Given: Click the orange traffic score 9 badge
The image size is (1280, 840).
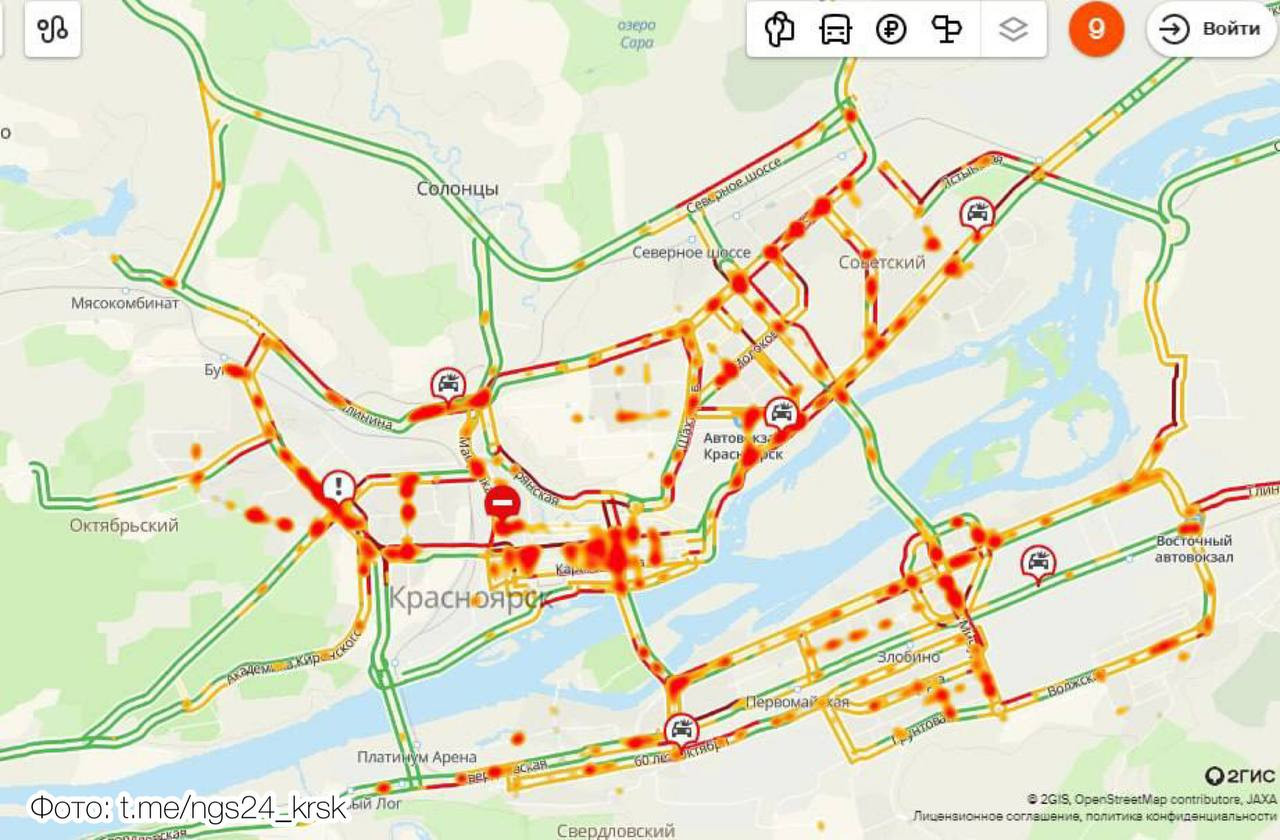Looking at the screenshot, I should [1096, 29].
